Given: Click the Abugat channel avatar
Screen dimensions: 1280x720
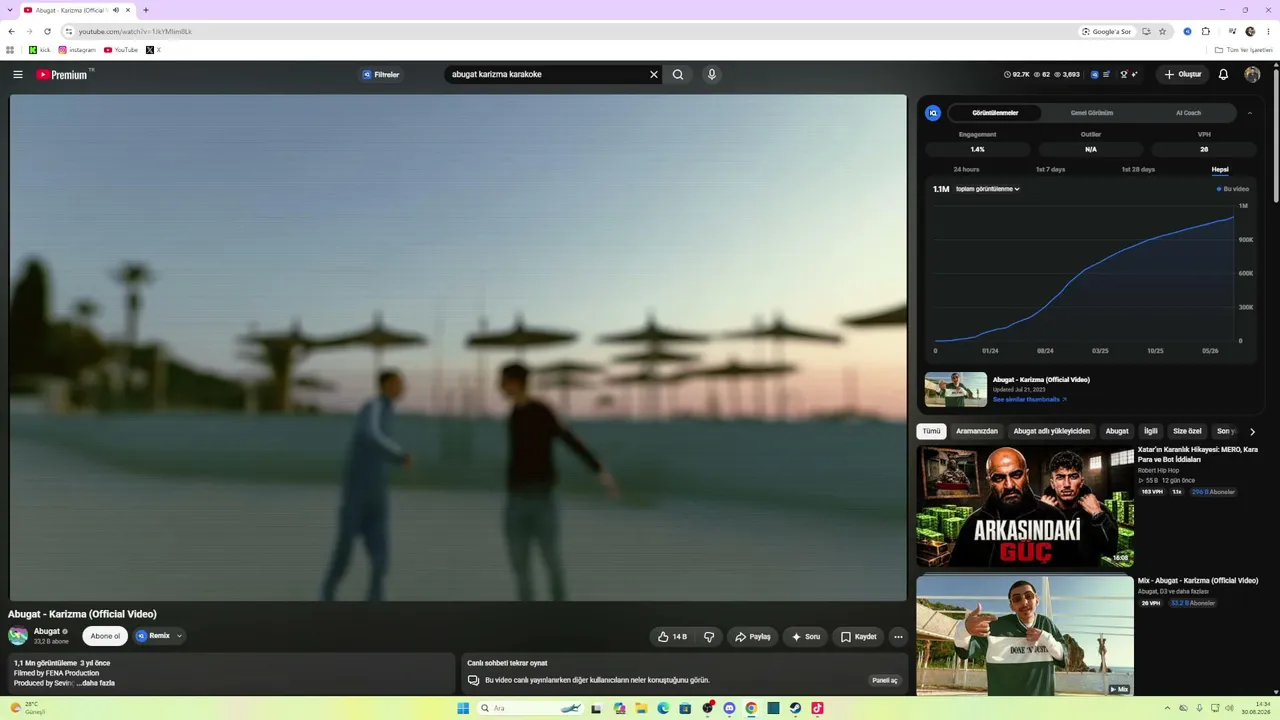Looking at the screenshot, I should coord(18,636).
